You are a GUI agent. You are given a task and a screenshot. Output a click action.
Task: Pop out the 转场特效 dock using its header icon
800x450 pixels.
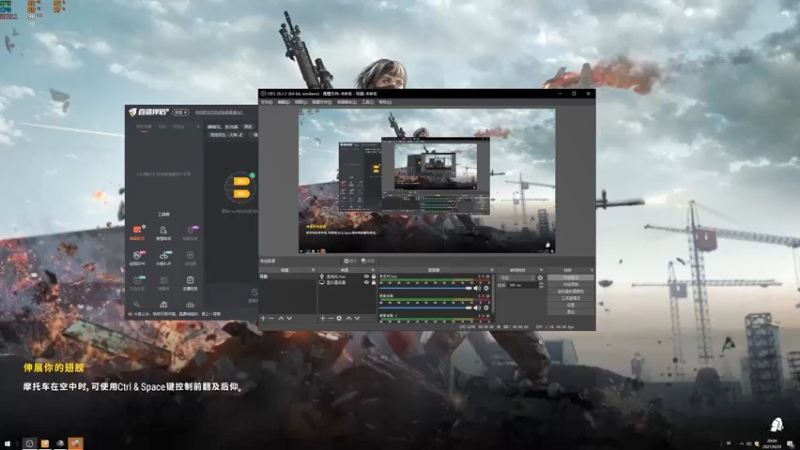pyautogui.click(x=541, y=270)
